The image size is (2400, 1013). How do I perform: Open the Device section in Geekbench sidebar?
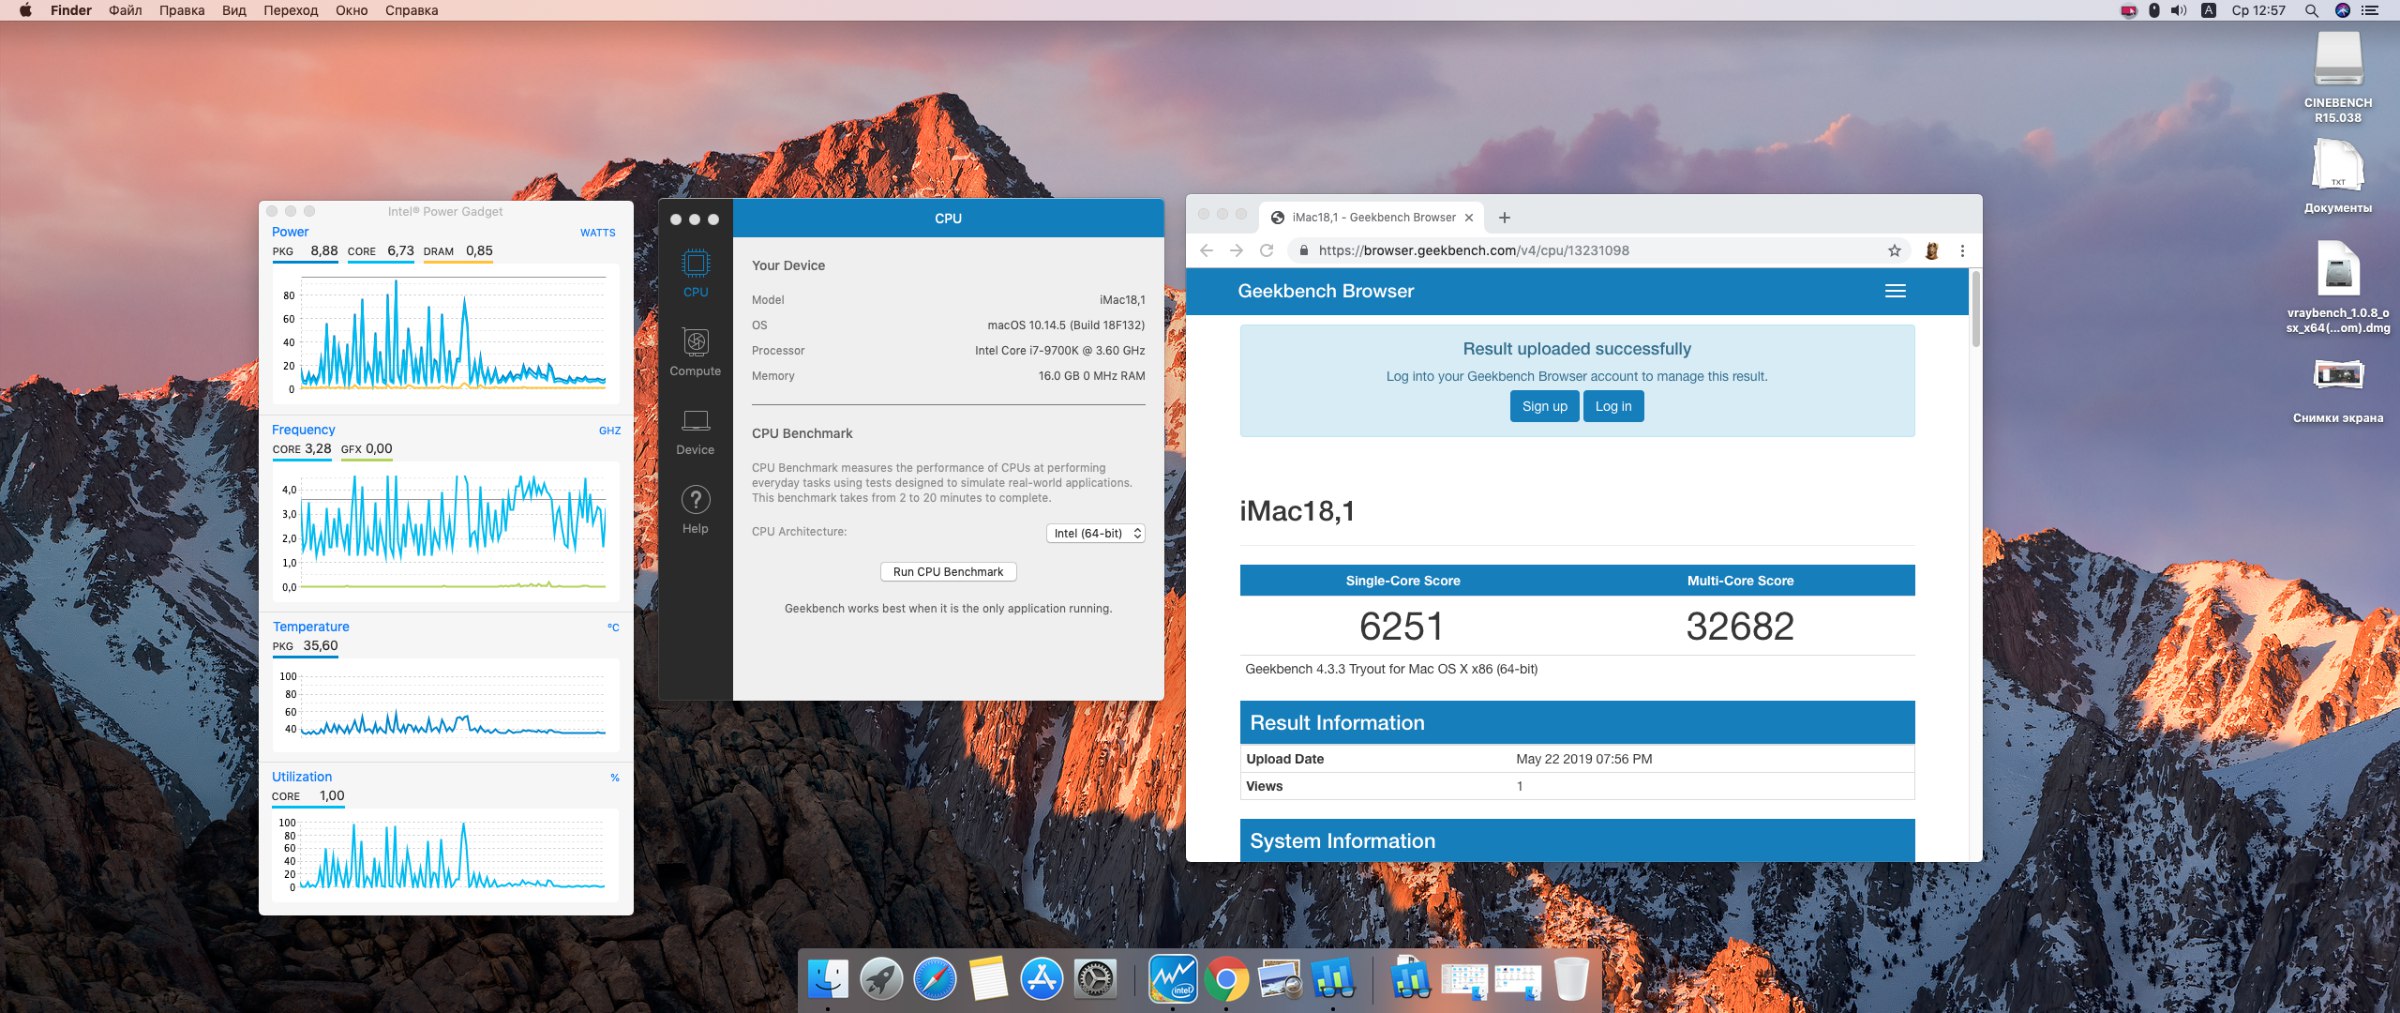[x=695, y=431]
